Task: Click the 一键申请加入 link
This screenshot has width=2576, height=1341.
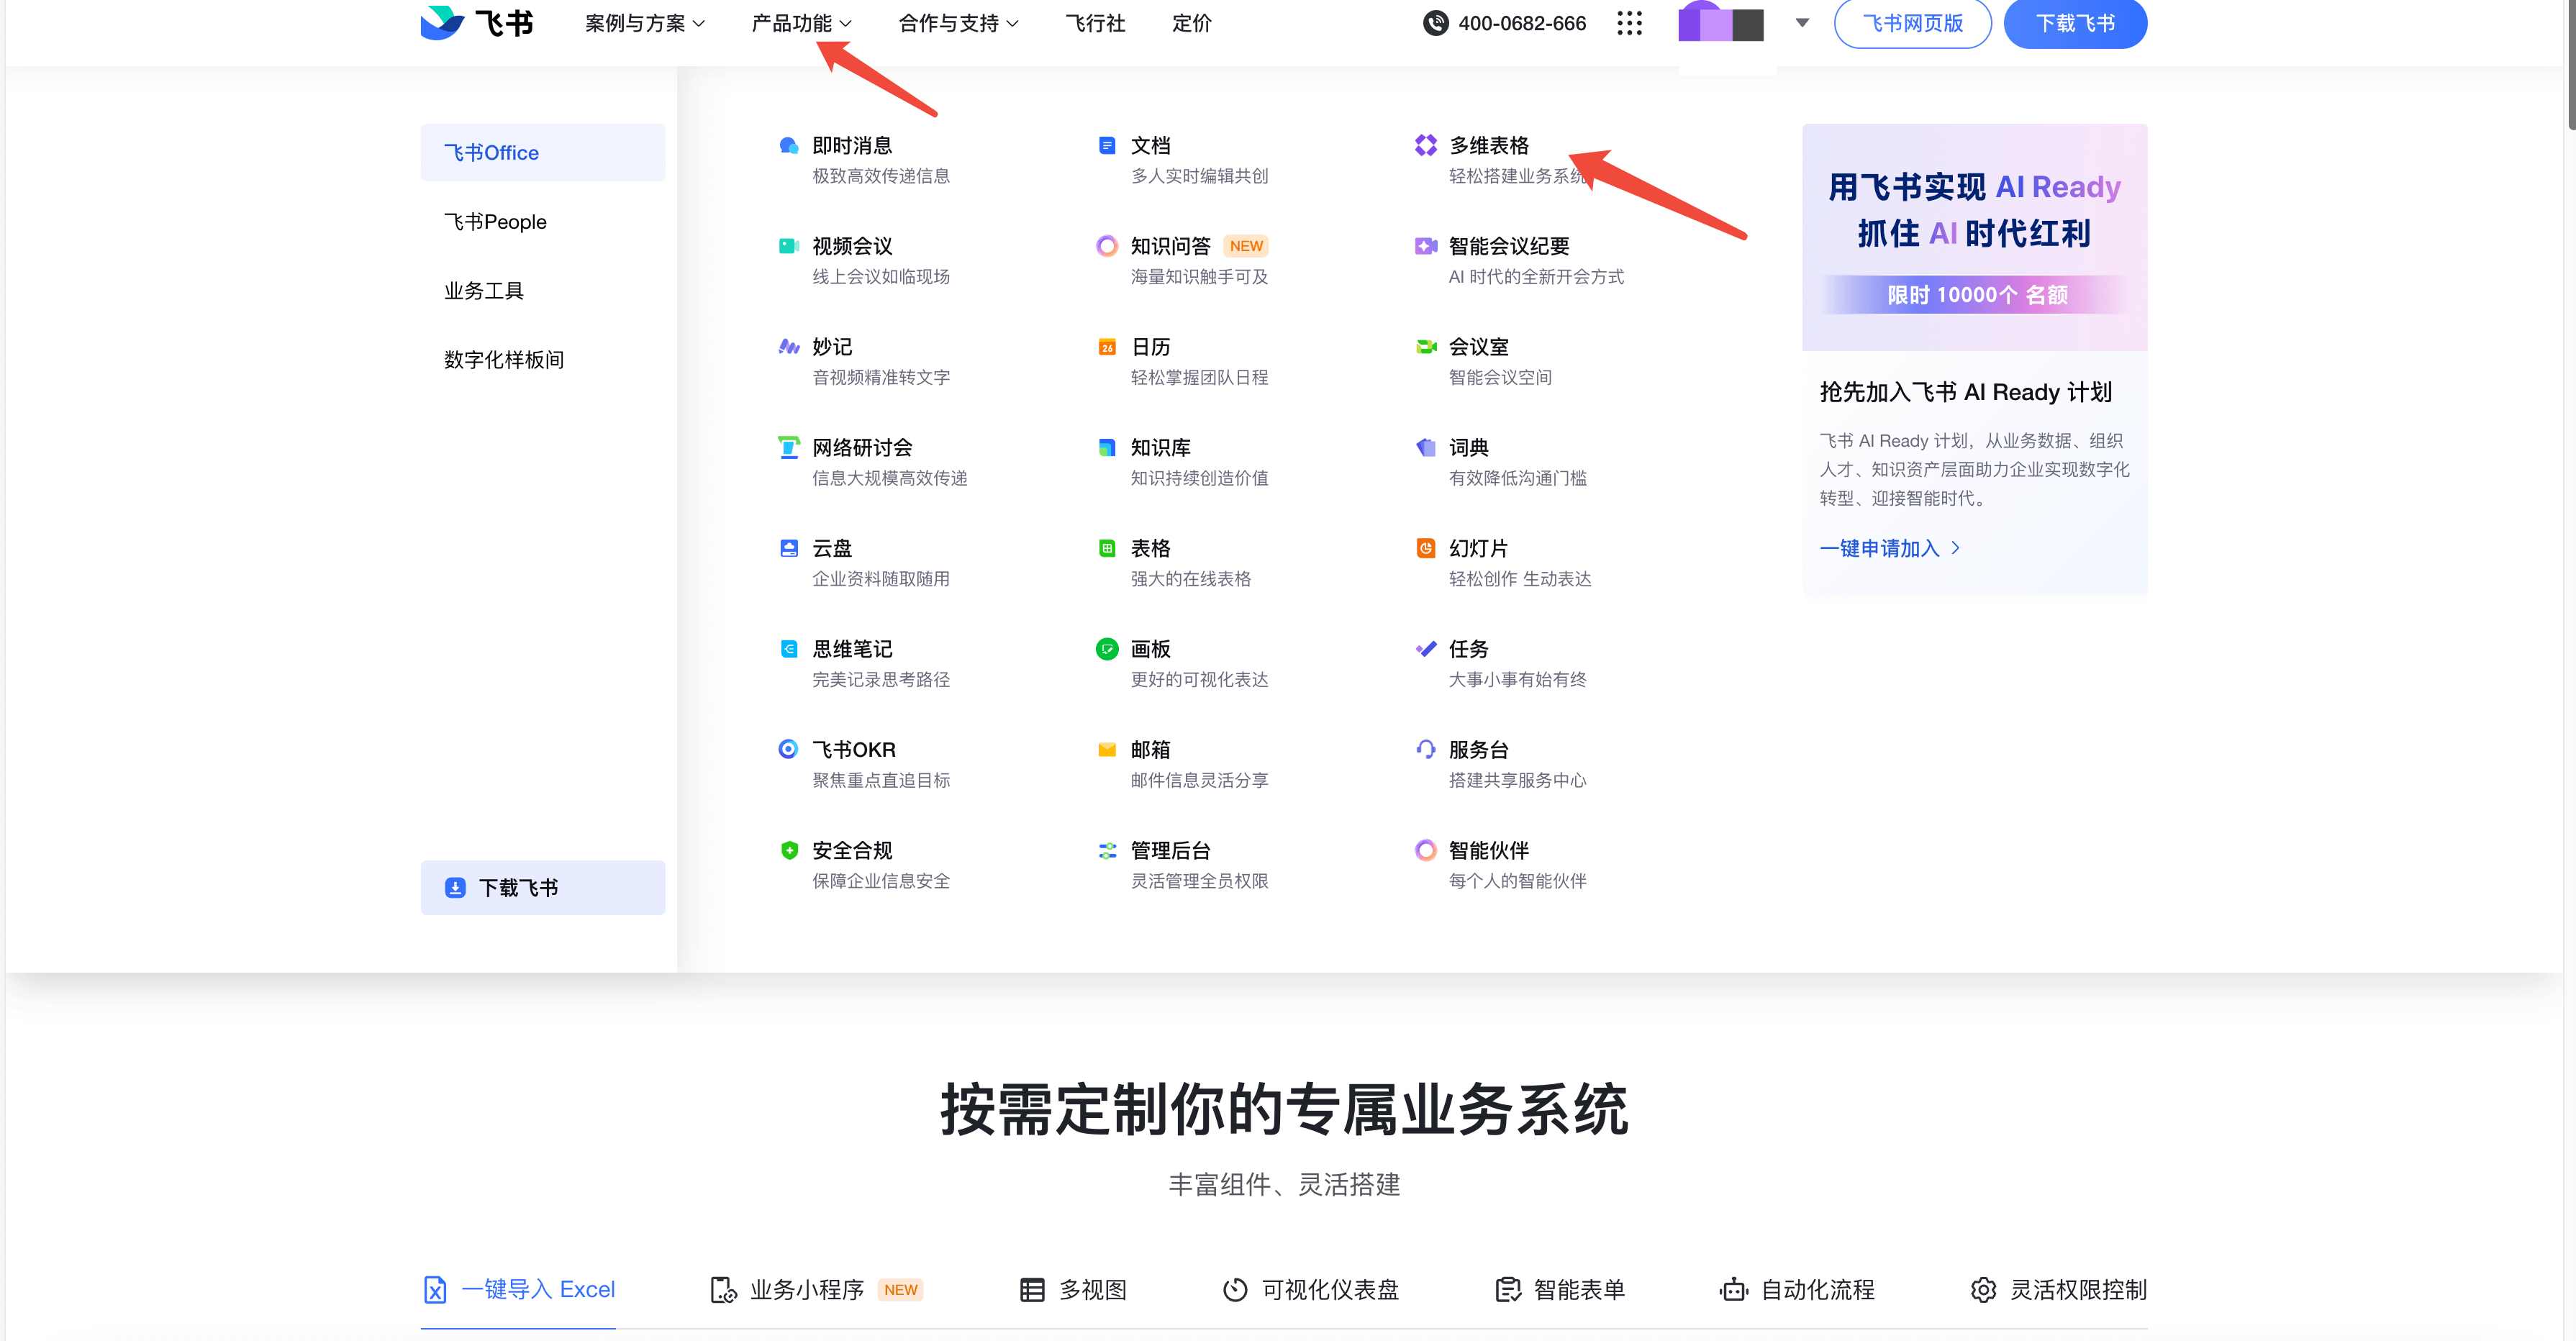Action: (x=1890, y=549)
